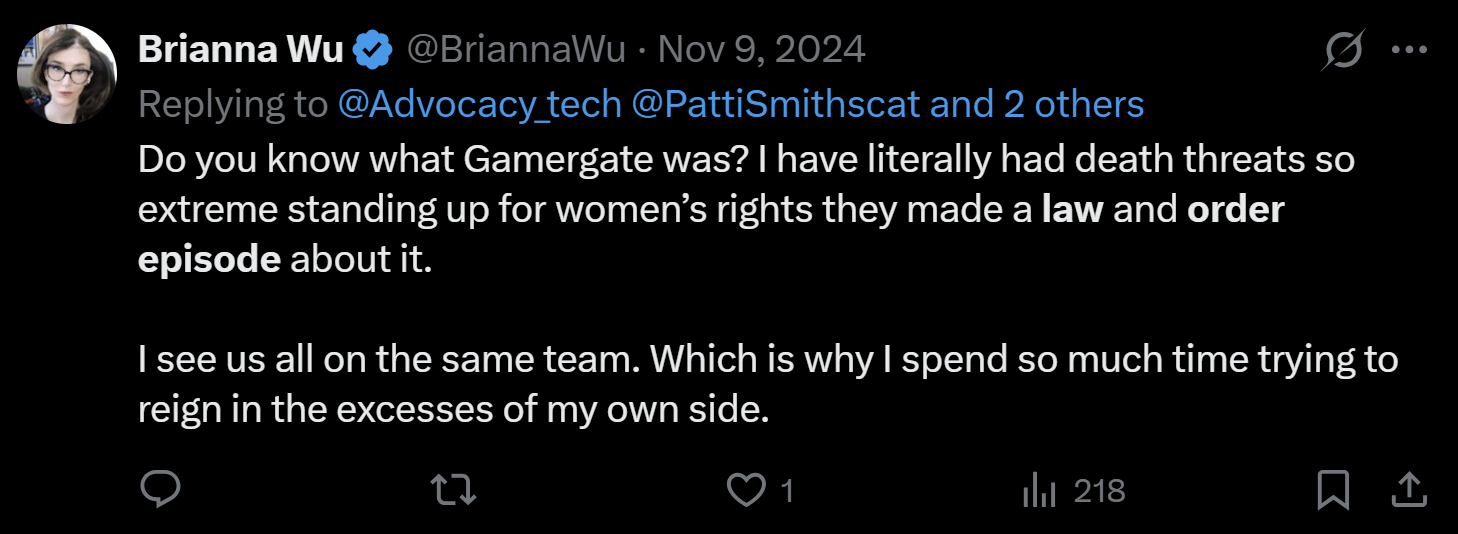This screenshot has height=534, width=1458.
Task: Click the like count number 1
Action: [786, 491]
